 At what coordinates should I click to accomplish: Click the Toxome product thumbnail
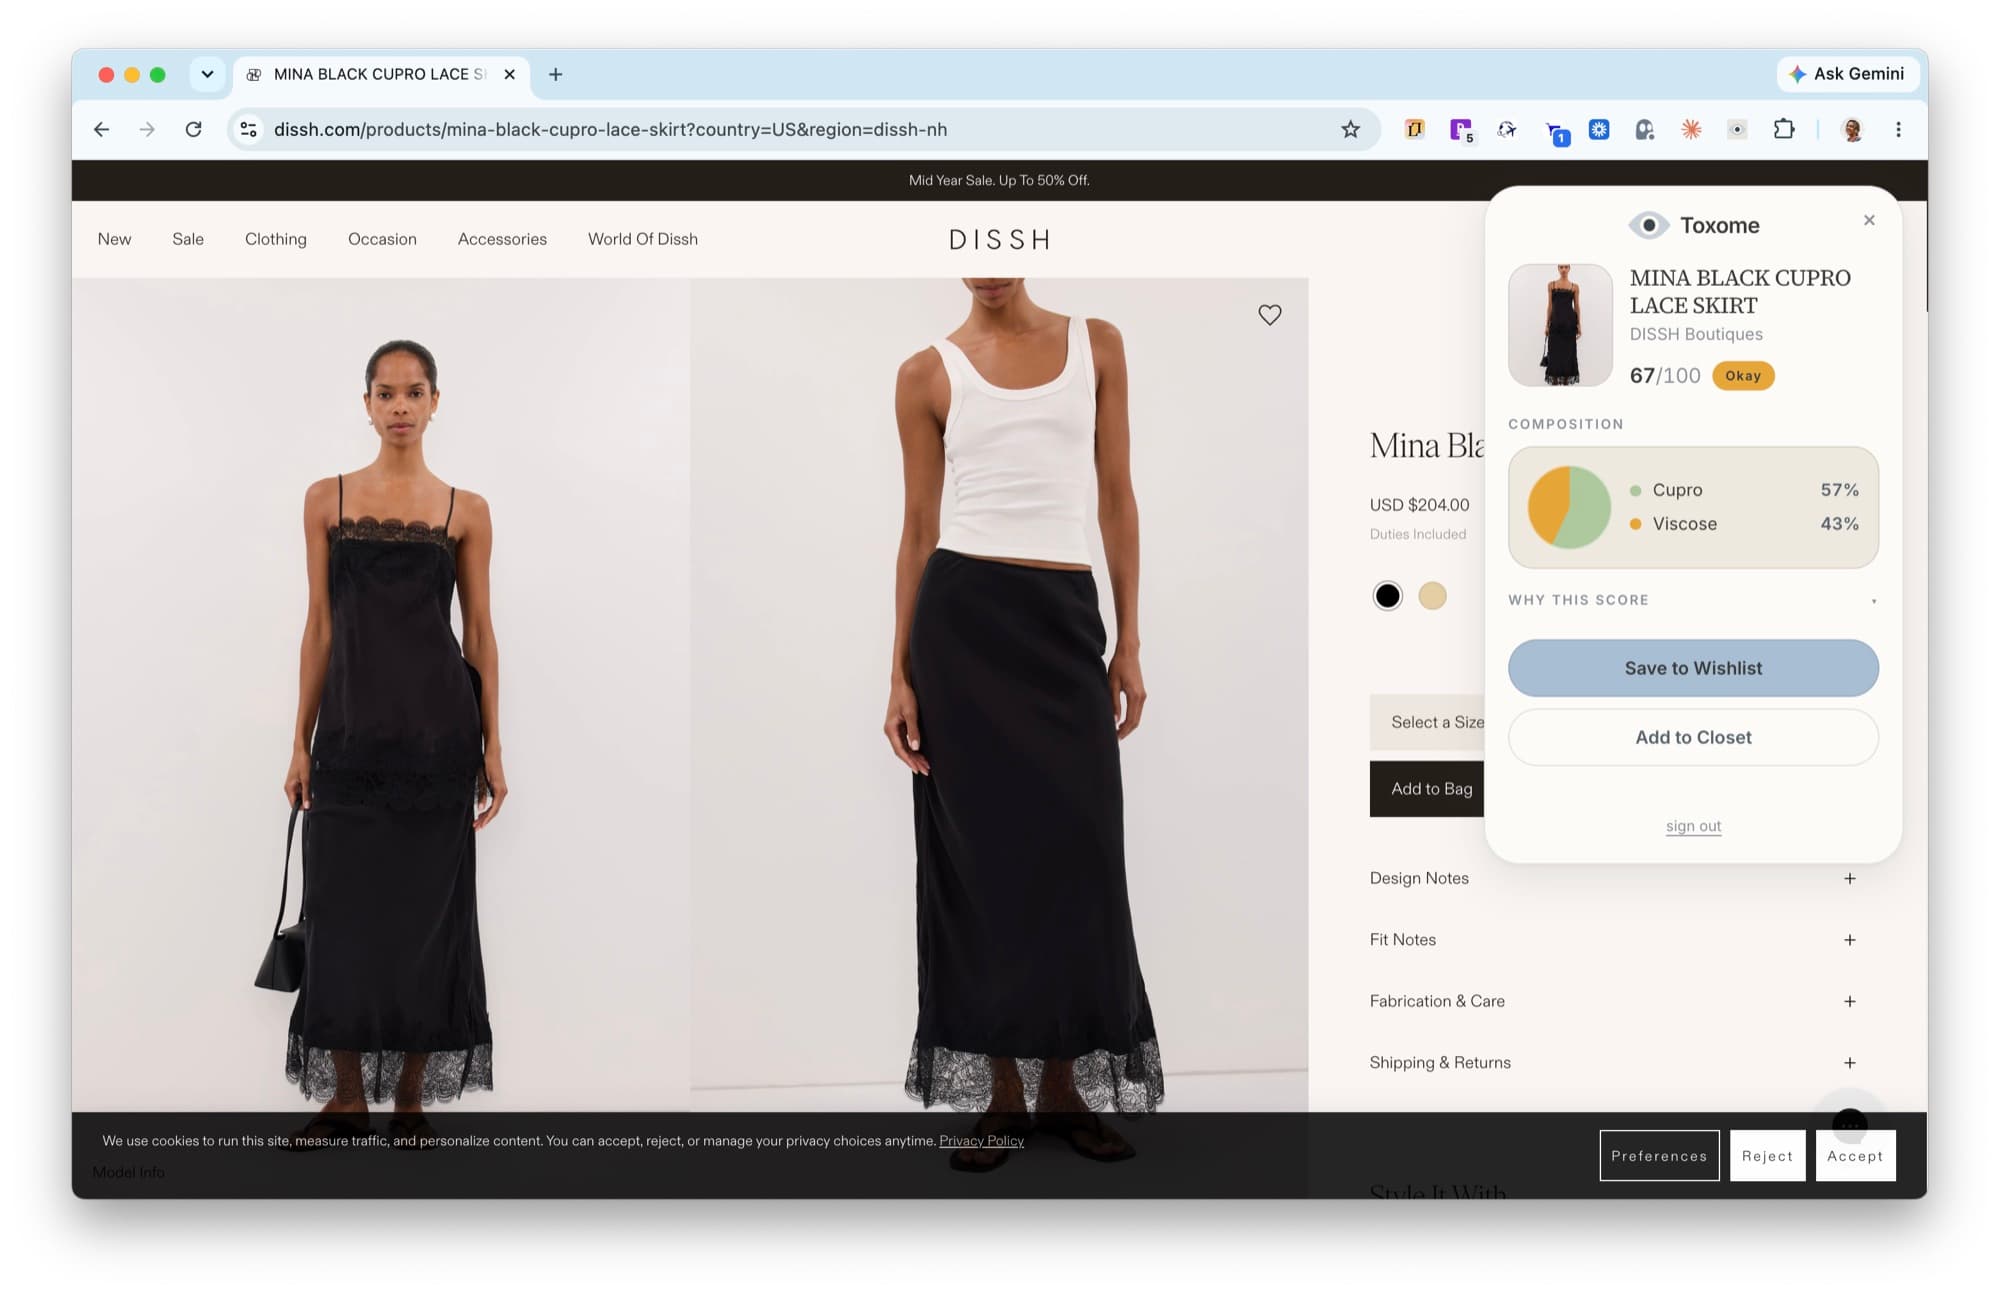tap(1560, 325)
